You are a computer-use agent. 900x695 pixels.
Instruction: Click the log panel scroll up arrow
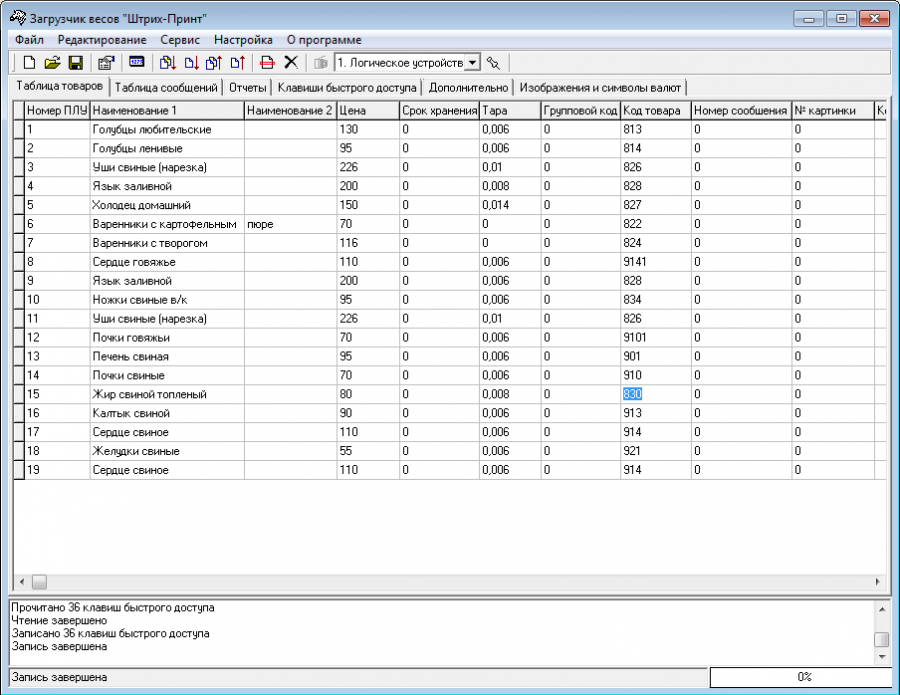[x=882, y=608]
